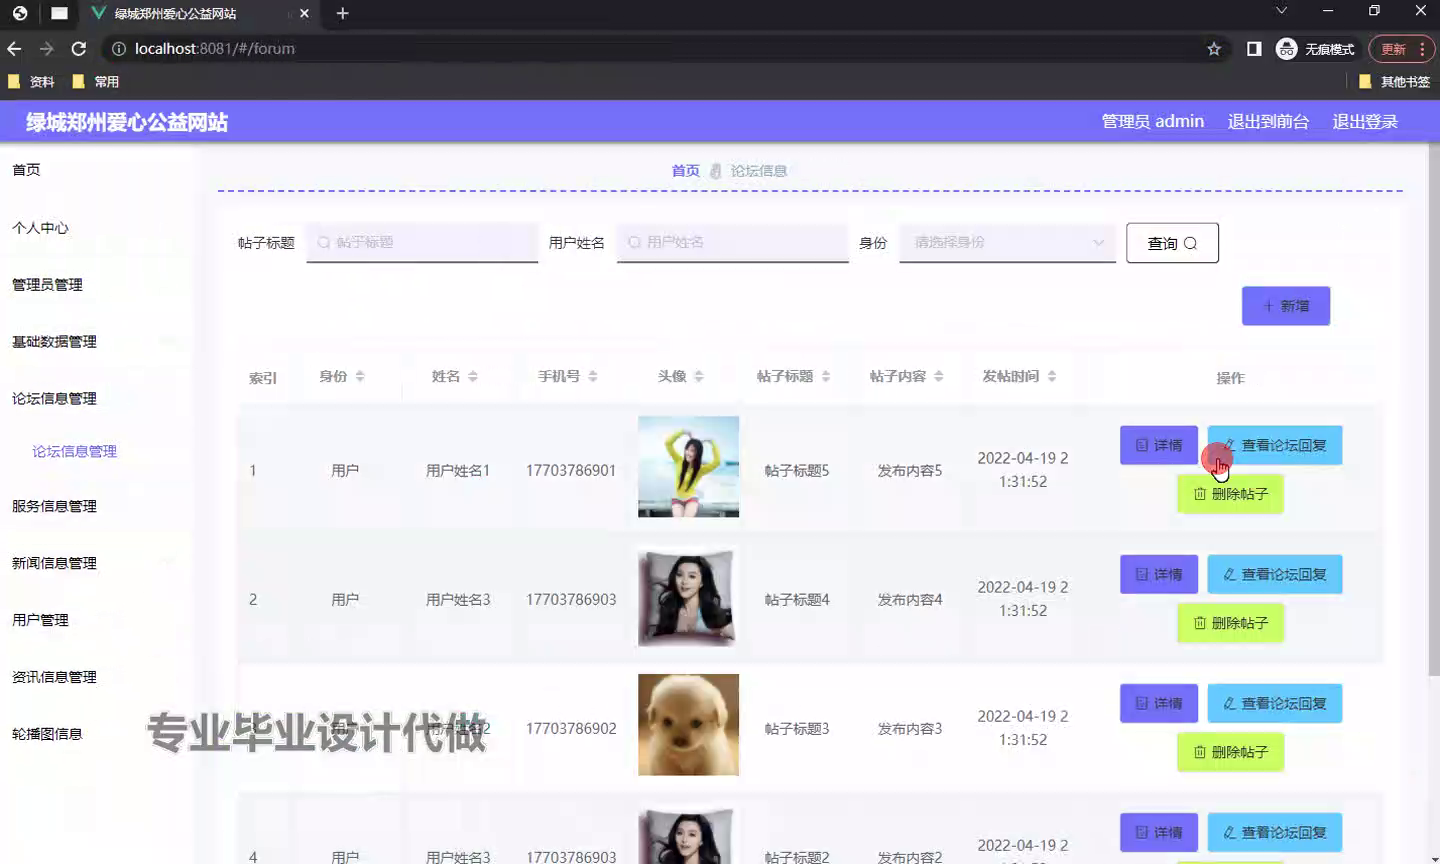
Task: Bookmark this page with the star icon
Action: (1214, 48)
